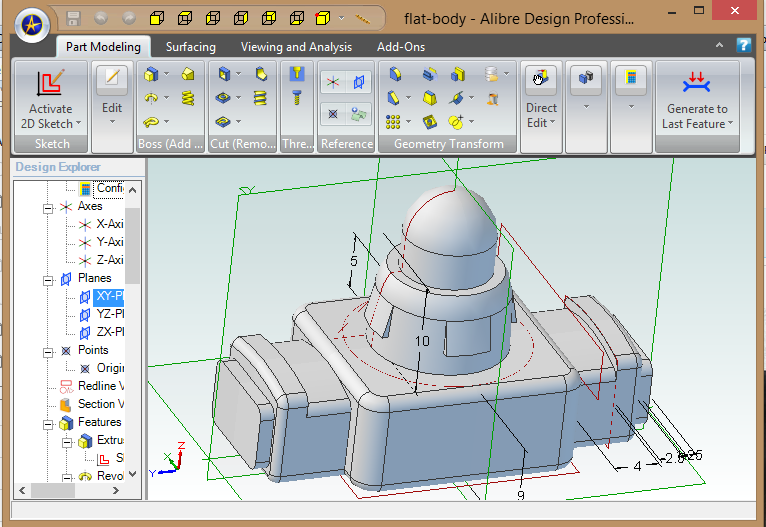Open the Surfacing tab

coord(191,47)
